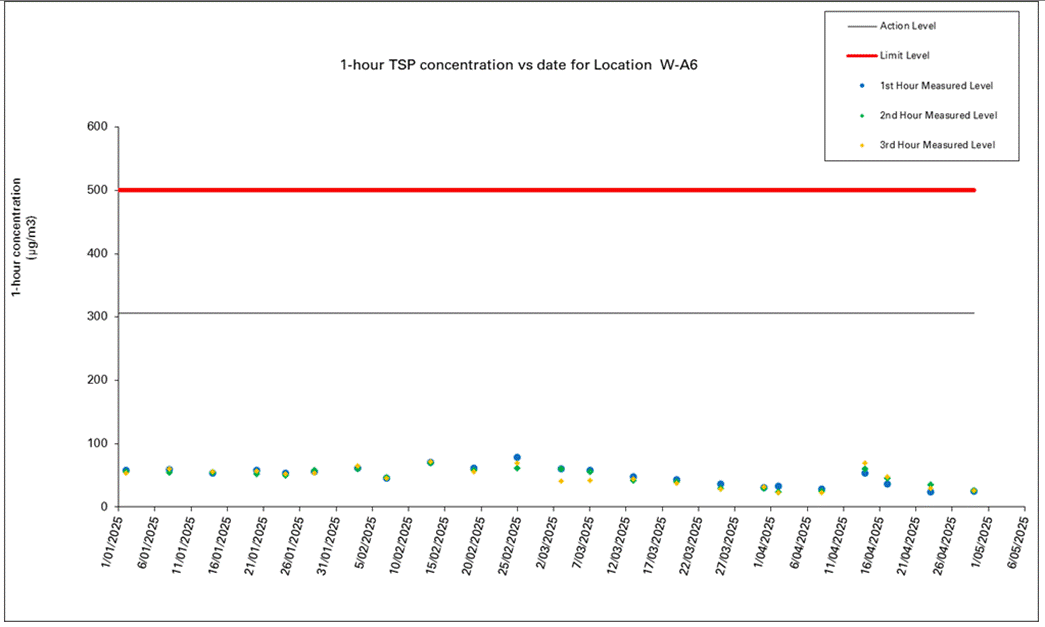1045x627 pixels.
Task: Click the 600 y-axis tick label
Action: 97,127
